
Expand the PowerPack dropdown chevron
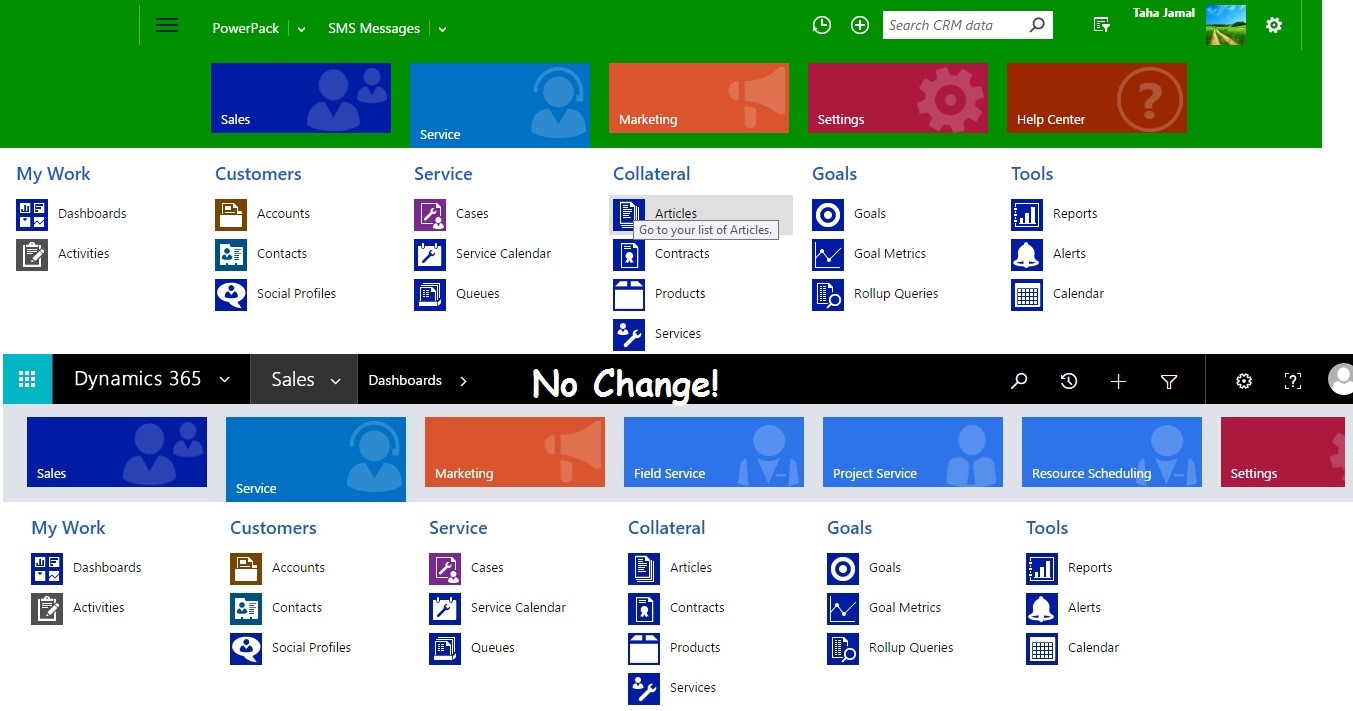coord(301,30)
